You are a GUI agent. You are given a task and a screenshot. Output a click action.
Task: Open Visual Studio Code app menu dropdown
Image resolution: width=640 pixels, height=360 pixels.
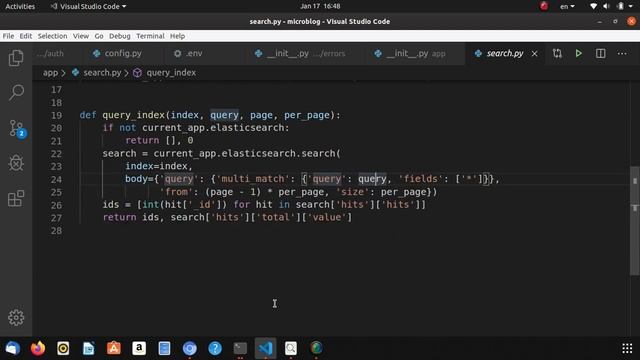(x=88, y=7)
